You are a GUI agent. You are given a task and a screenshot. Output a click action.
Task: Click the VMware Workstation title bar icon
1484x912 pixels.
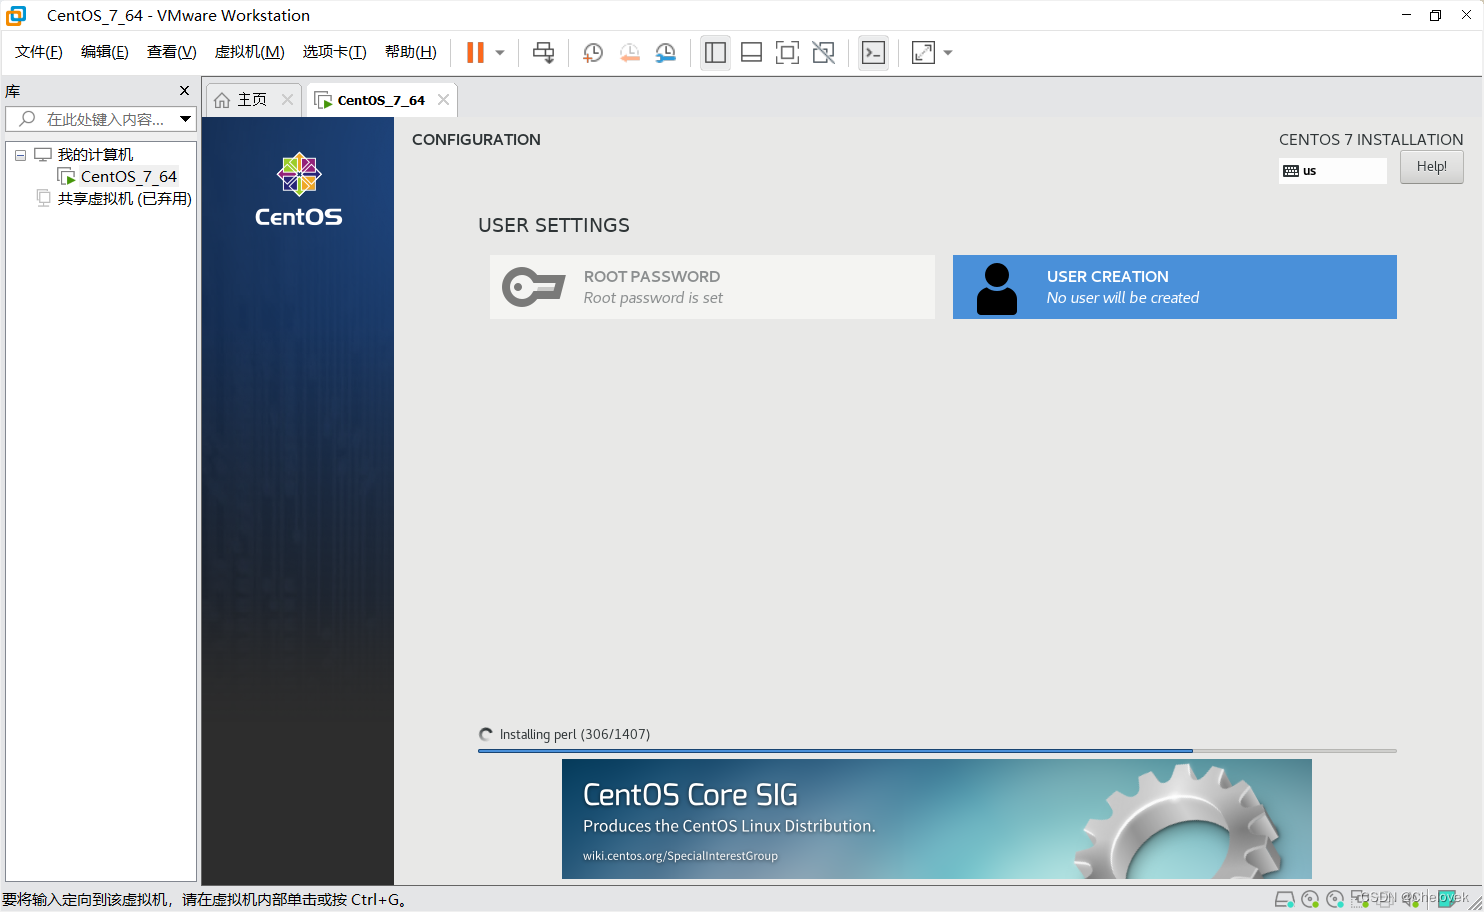click(x=16, y=15)
